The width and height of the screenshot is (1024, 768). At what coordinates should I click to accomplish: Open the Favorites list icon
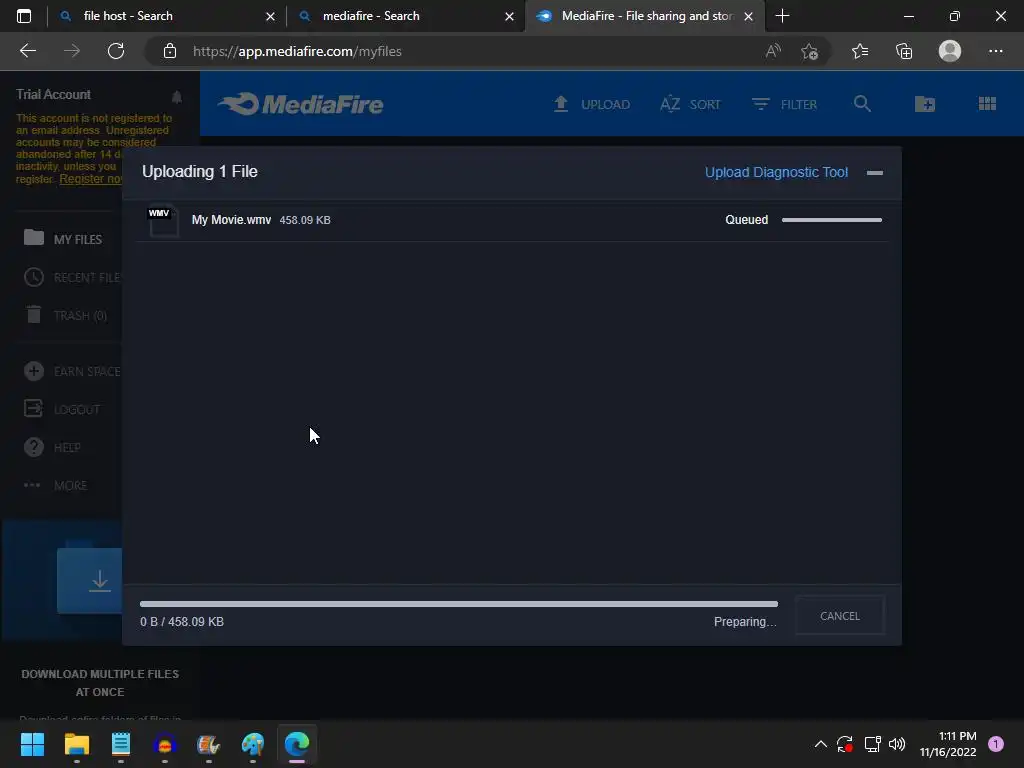coord(860,51)
